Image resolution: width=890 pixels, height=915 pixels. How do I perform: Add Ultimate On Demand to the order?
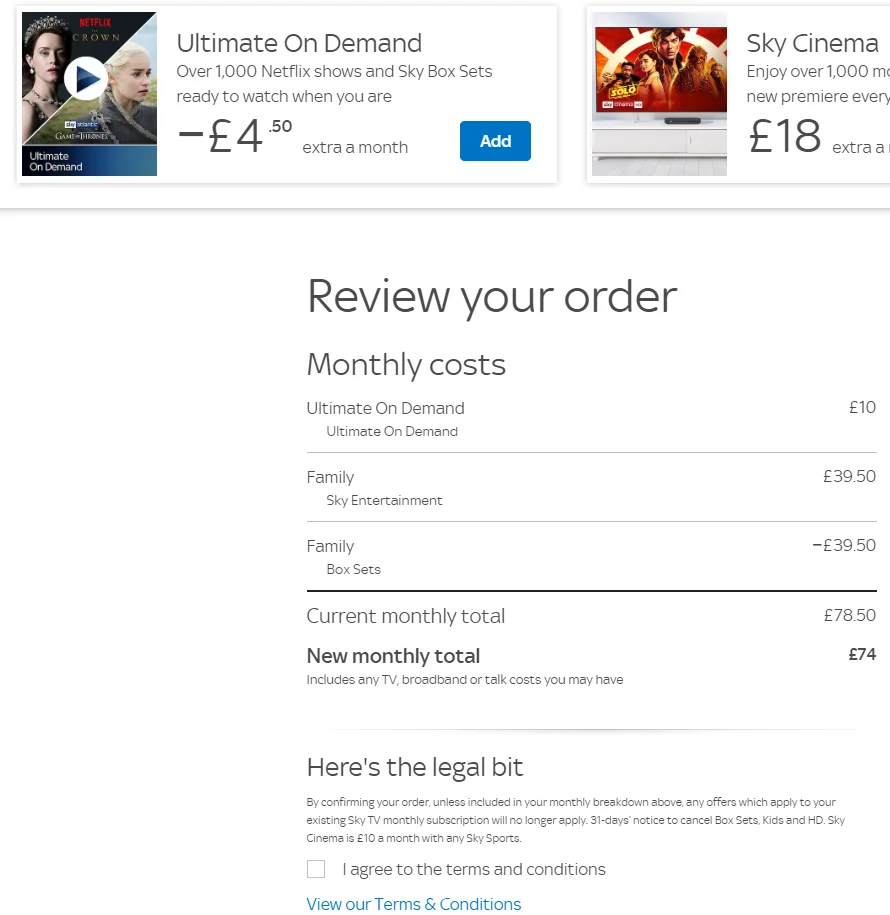point(495,141)
